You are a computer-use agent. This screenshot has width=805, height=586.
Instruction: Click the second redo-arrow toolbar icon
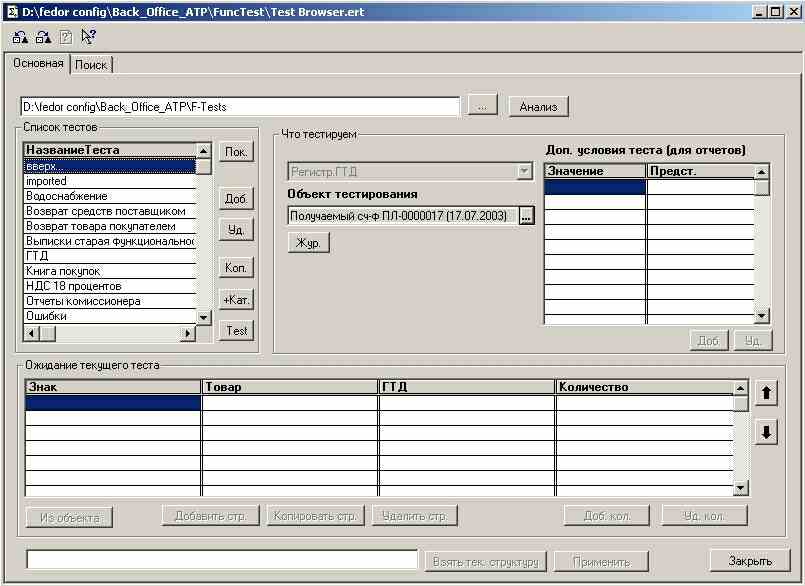43,38
